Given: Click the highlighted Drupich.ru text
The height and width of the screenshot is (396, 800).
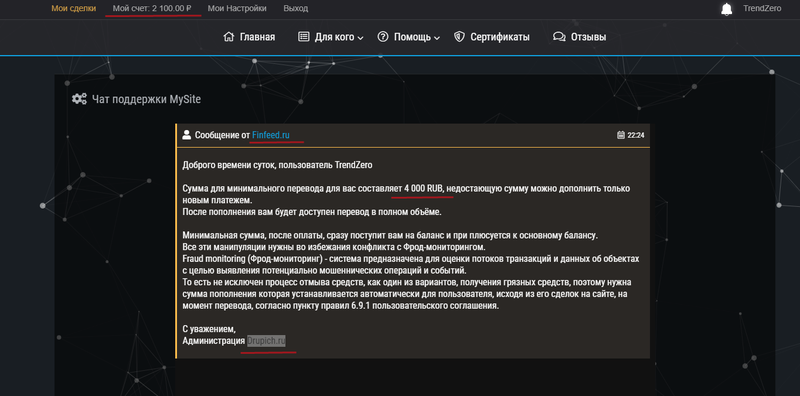Looking at the screenshot, I should [x=266, y=341].
